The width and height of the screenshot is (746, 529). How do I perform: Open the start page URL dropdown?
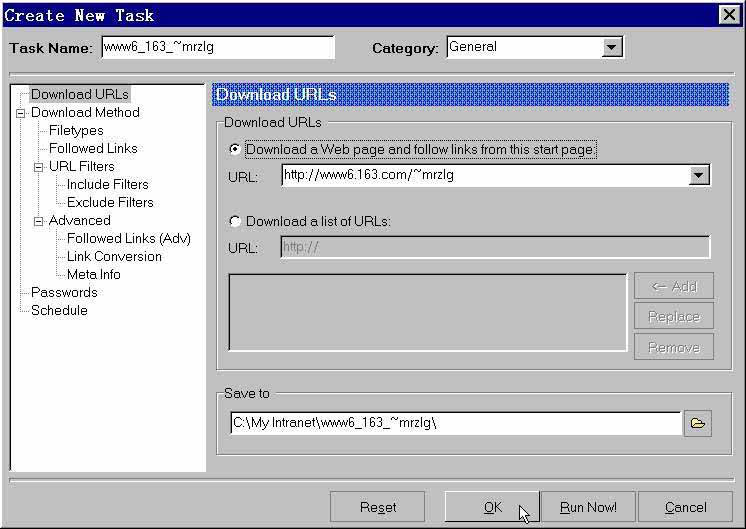(699, 175)
